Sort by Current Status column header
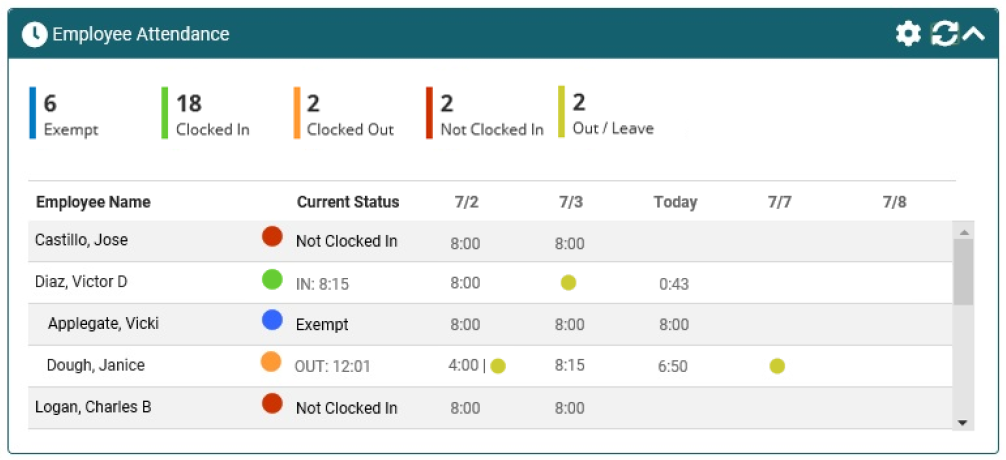This screenshot has width=1006, height=460. 348,202
